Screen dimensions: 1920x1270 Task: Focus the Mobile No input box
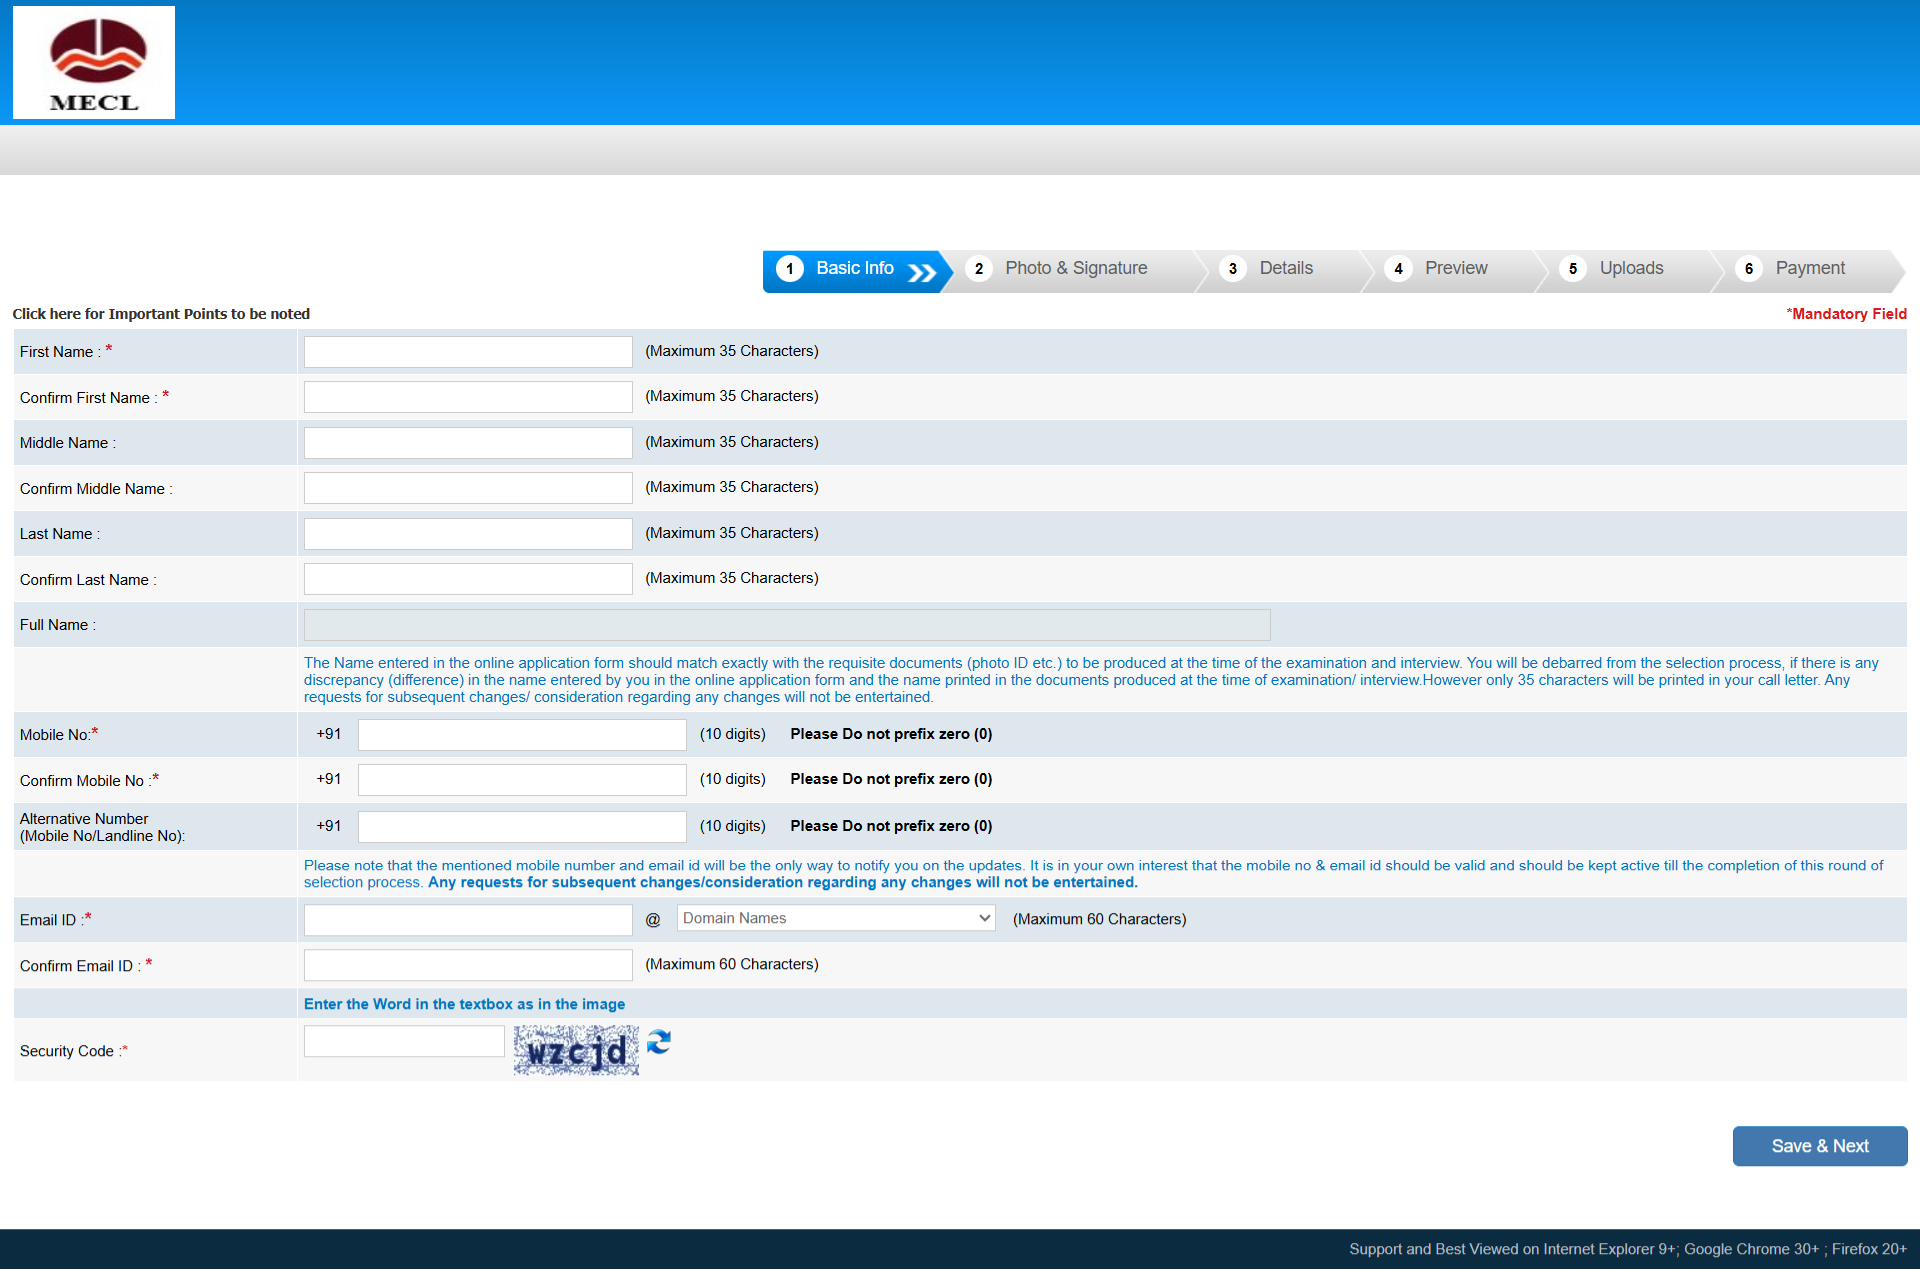click(x=522, y=735)
